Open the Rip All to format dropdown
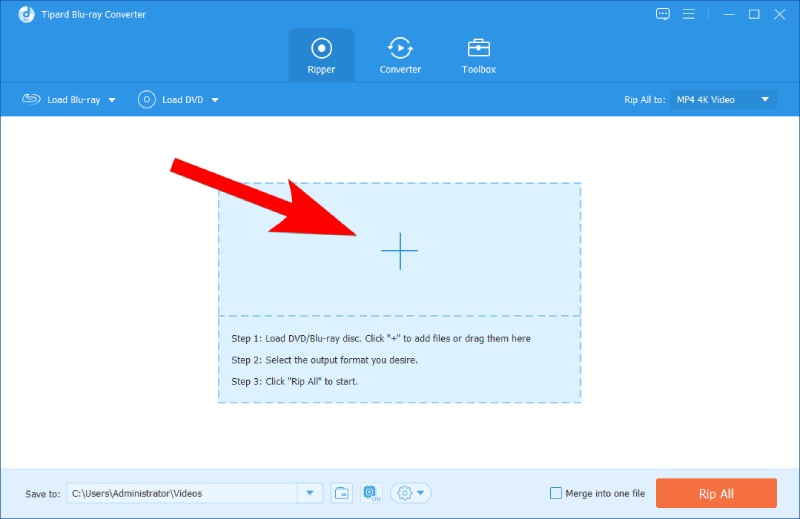The width and height of the screenshot is (800, 519). [x=723, y=100]
